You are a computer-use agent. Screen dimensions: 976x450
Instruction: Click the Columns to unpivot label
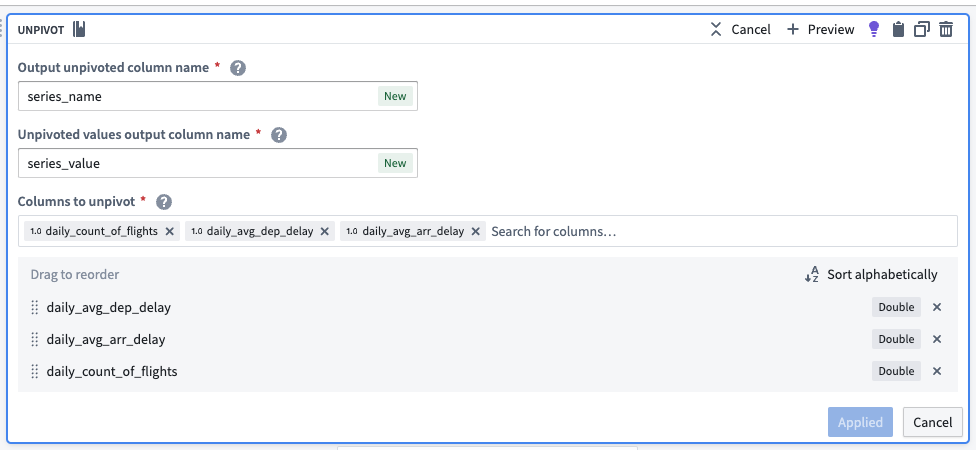pos(76,202)
